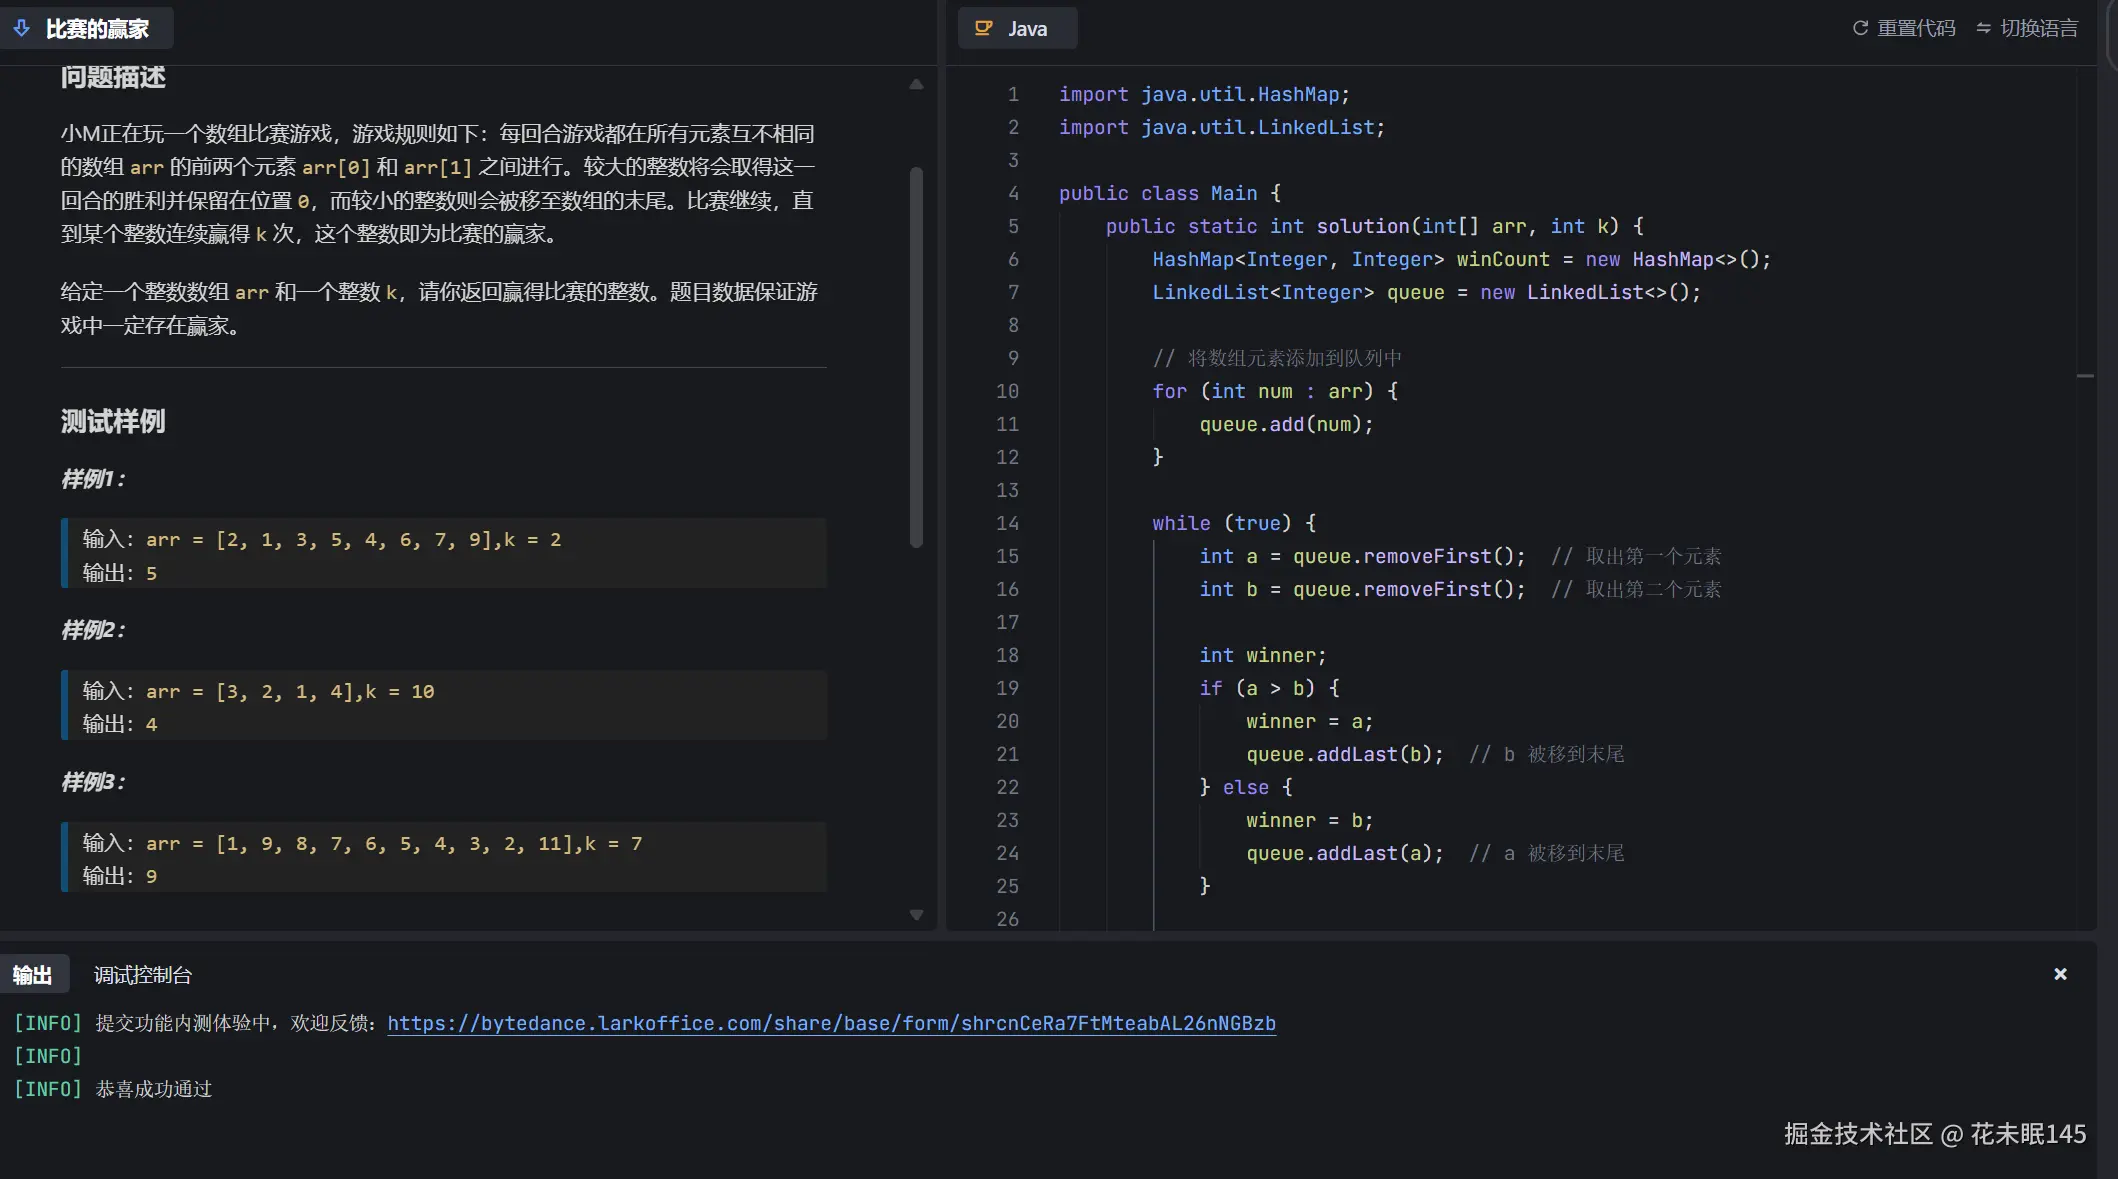The height and width of the screenshot is (1179, 2118).
Task: Click the while (true) code line
Action: click(x=1233, y=523)
